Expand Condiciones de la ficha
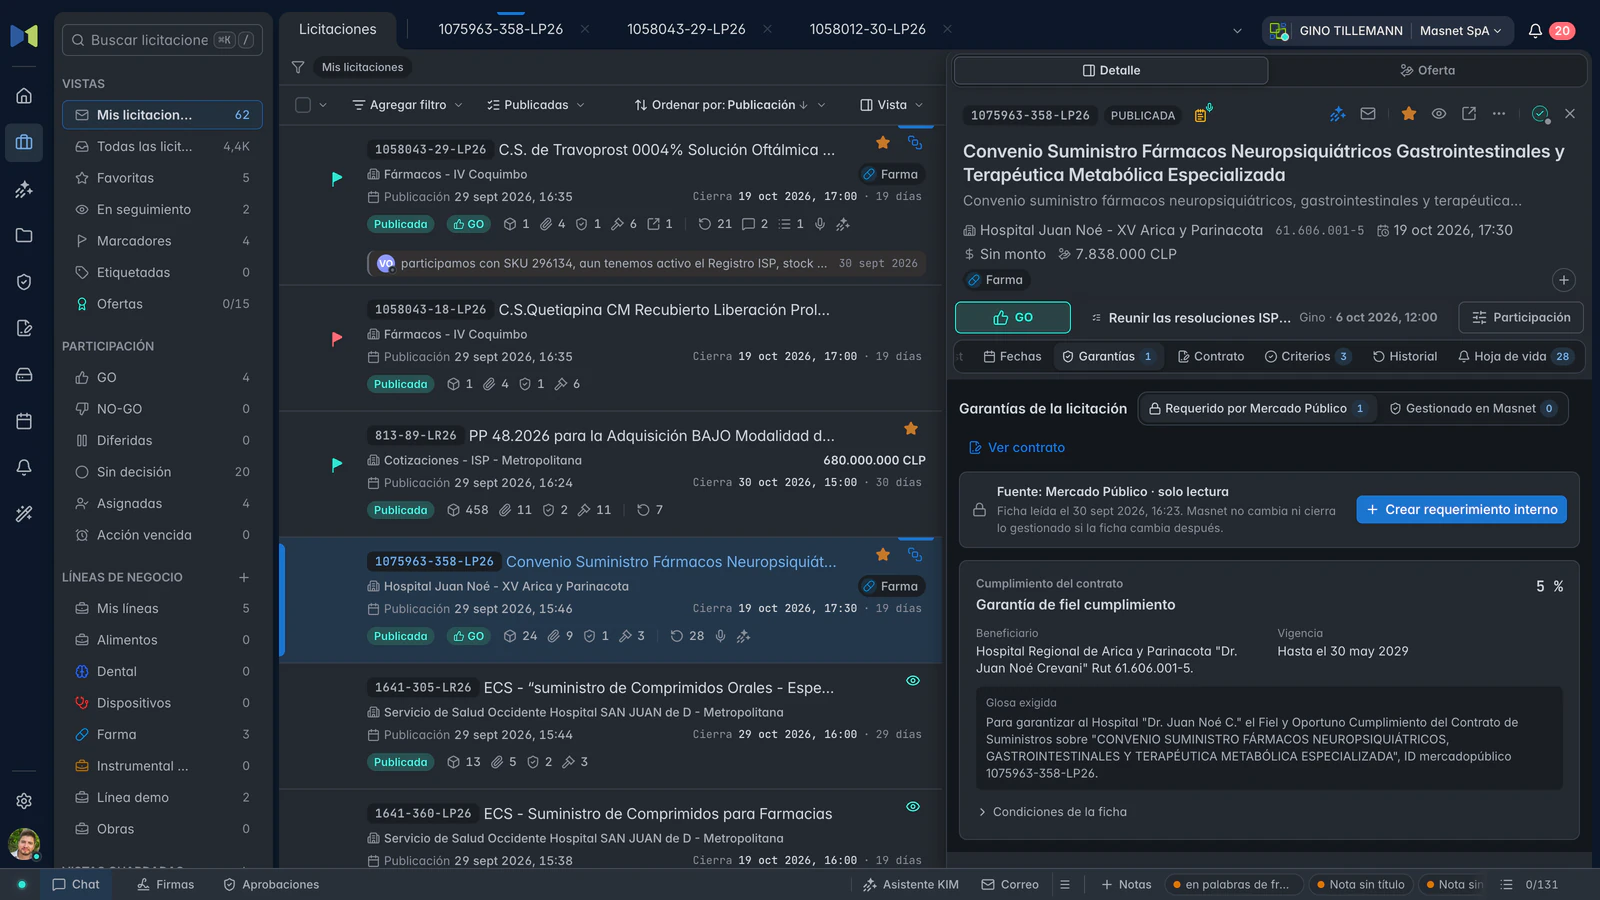This screenshot has height=900, width=1600. [x=1052, y=812]
